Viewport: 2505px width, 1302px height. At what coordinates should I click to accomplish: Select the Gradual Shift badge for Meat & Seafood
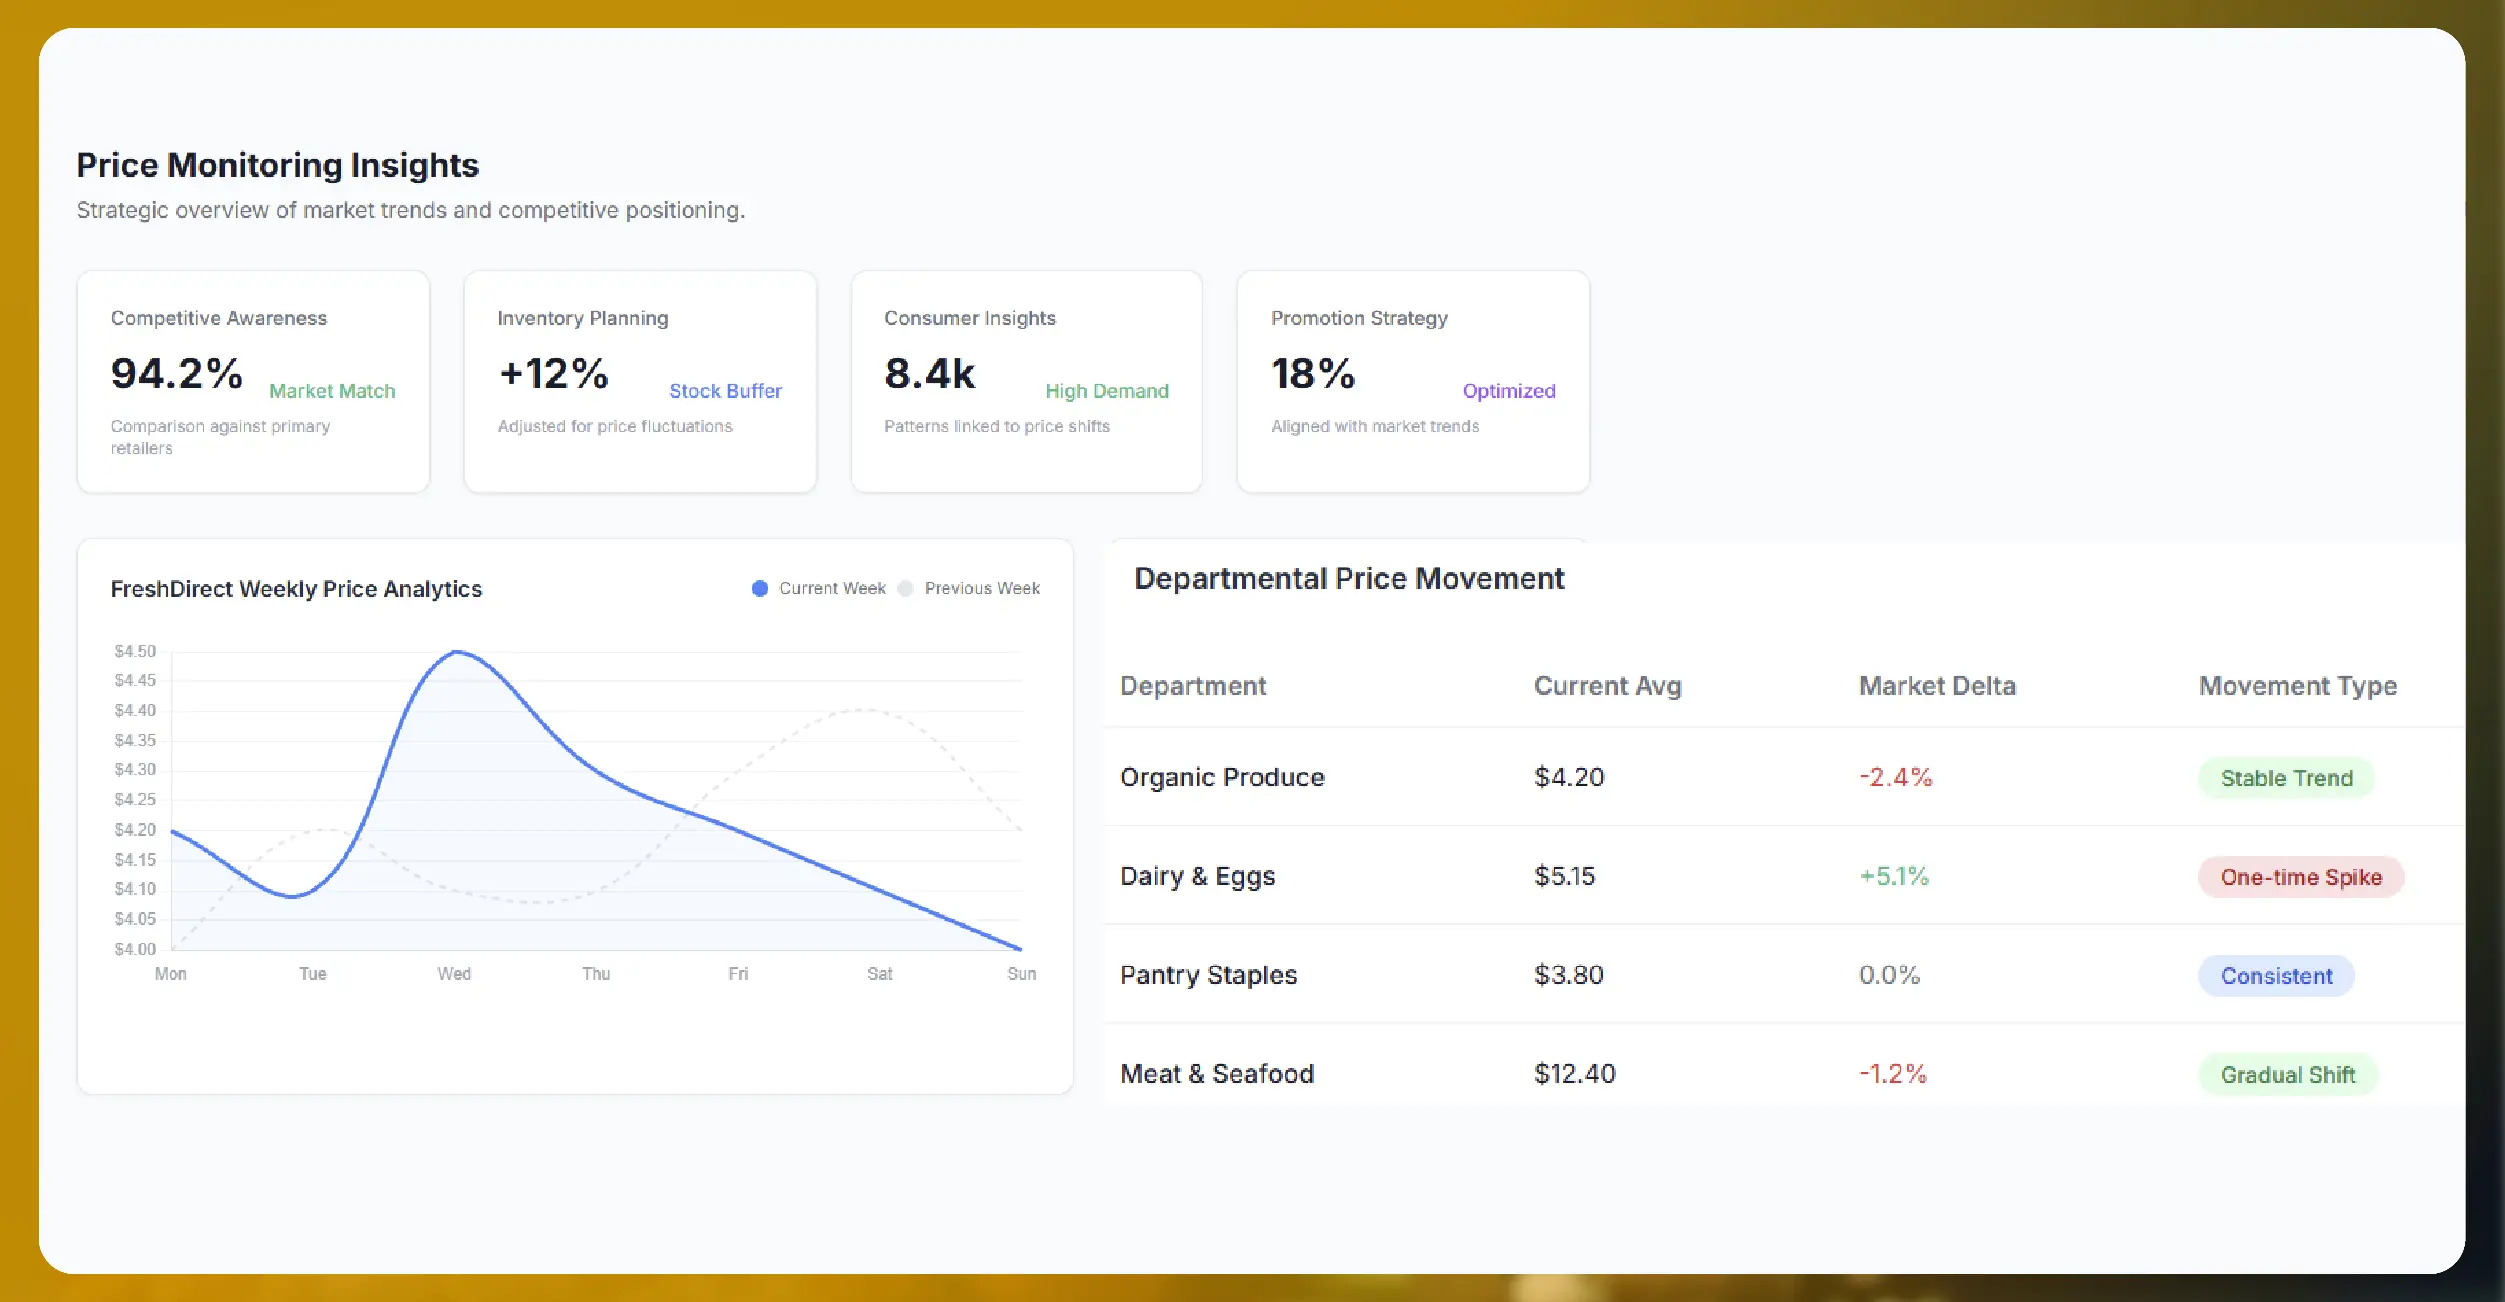[x=2287, y=1074]
